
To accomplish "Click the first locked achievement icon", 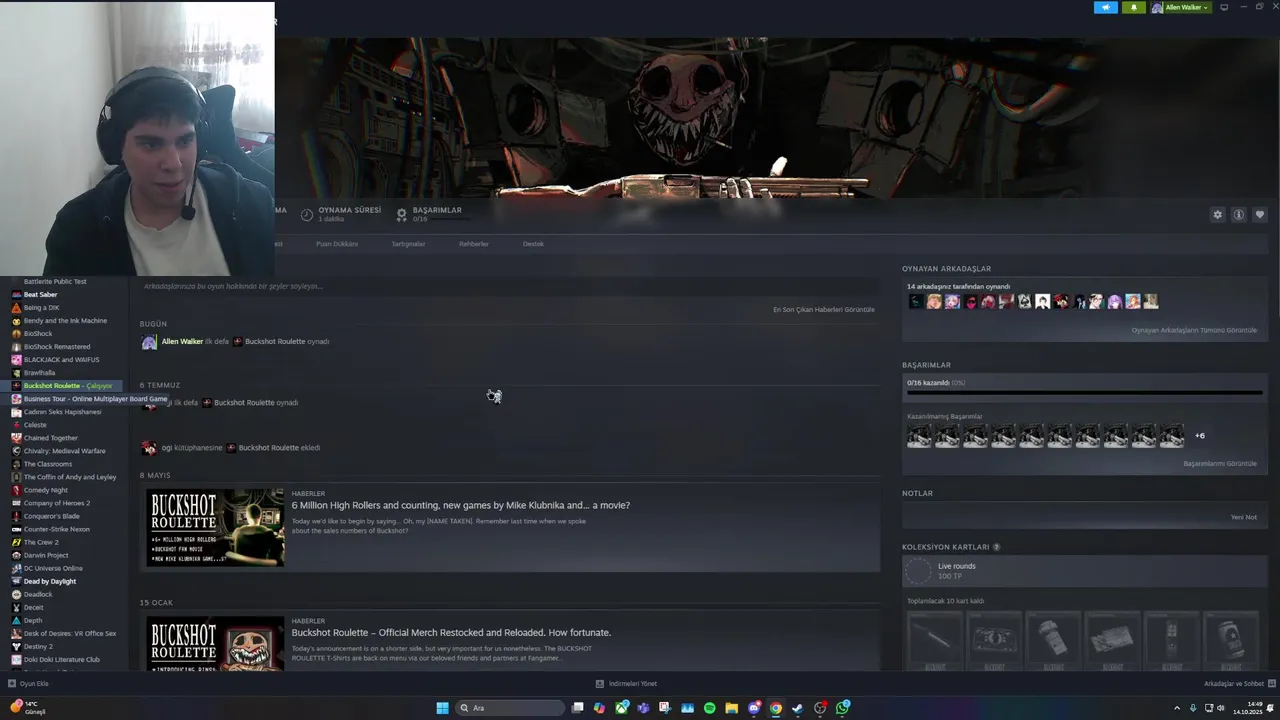I will pyautogui.click(x=919, y=436).
